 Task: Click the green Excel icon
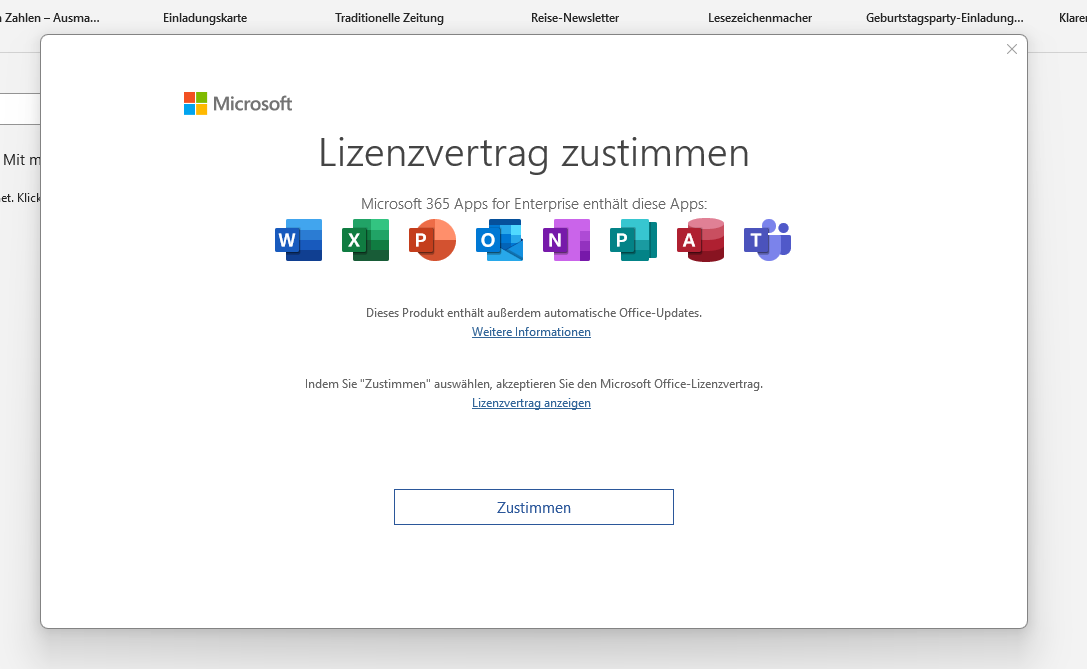(365, 240)
